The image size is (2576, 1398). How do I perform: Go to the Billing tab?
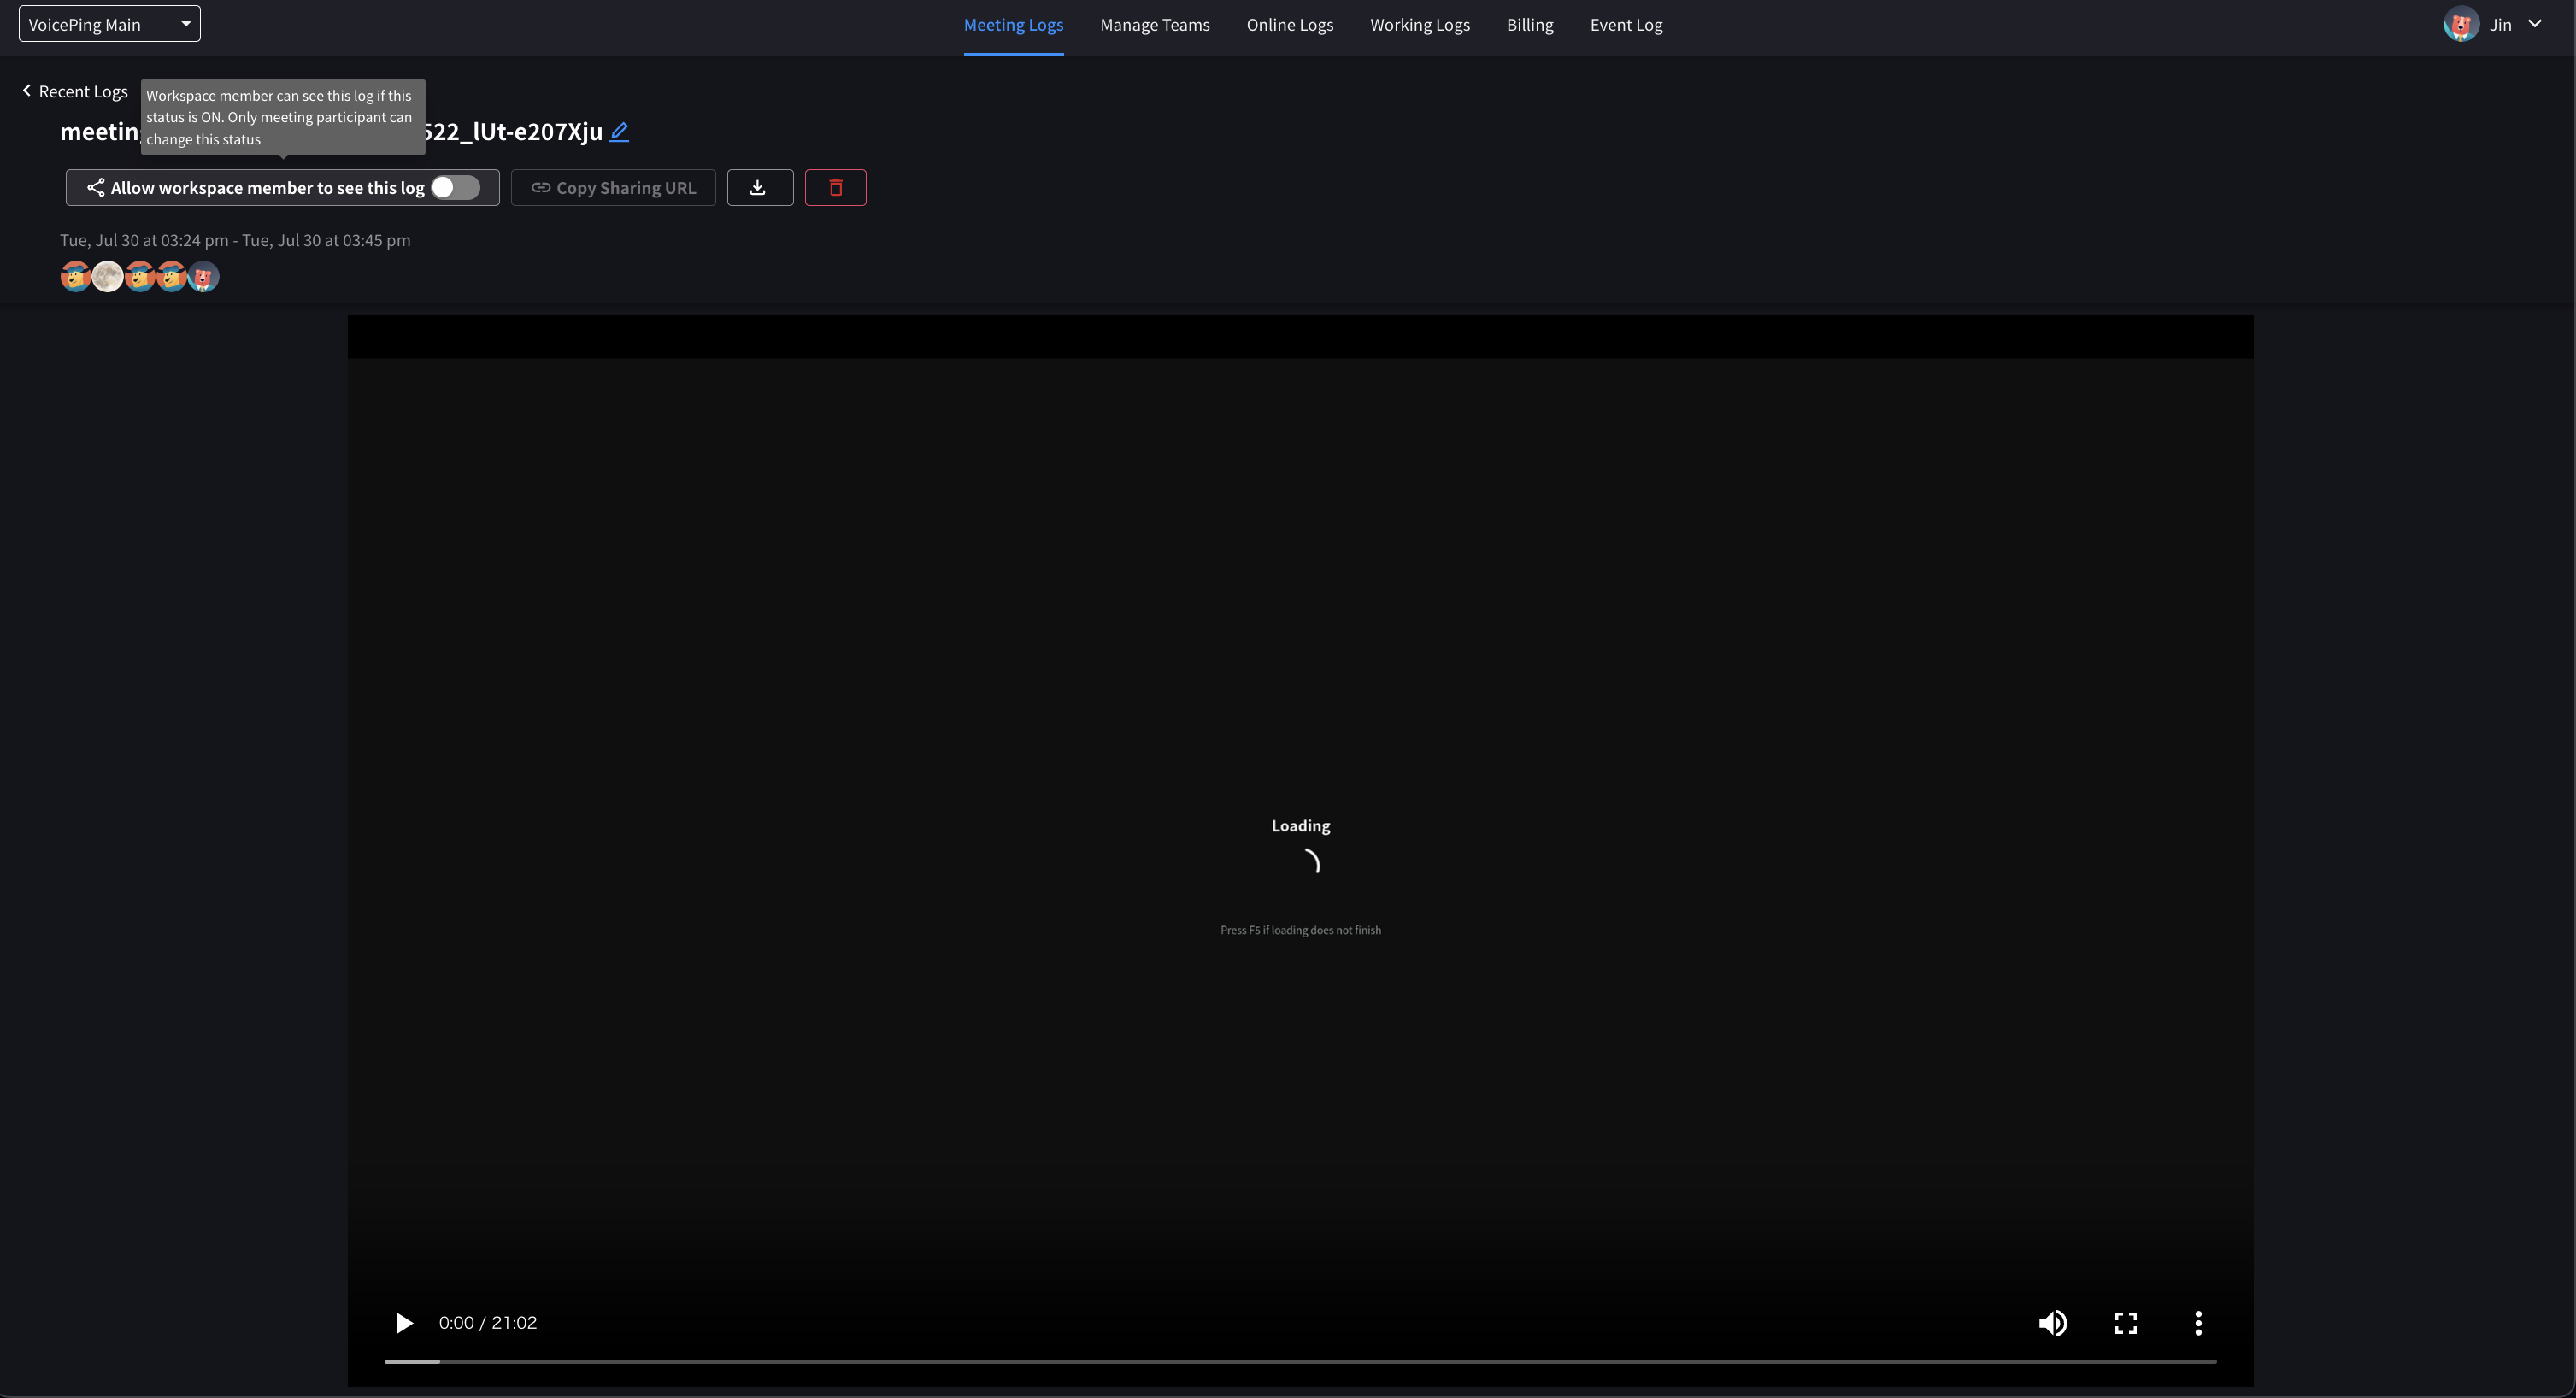coord(1529,25)
